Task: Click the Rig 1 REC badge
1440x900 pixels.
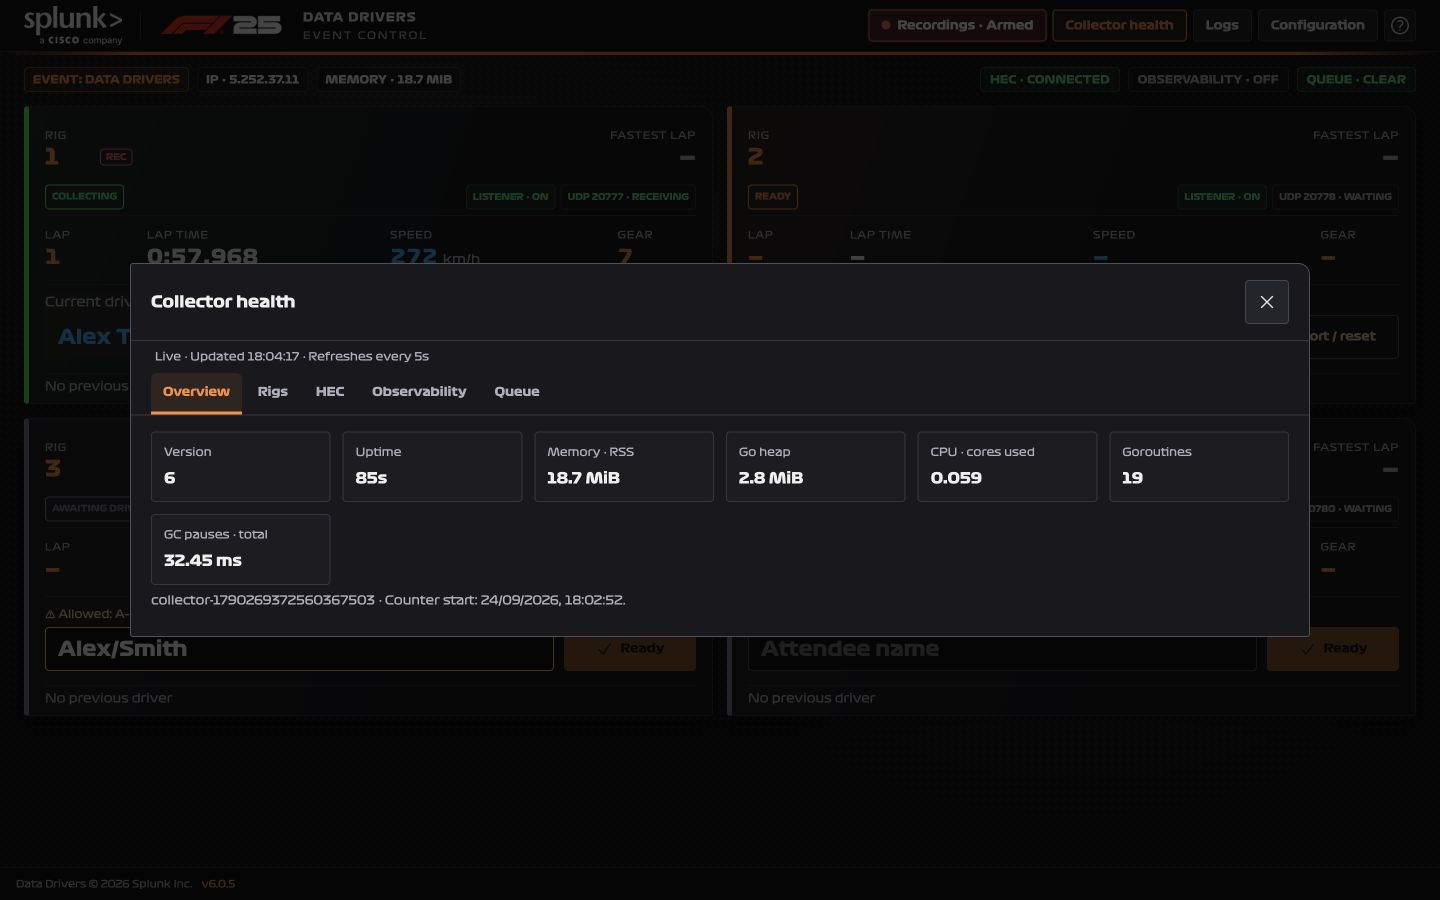Action: [116, 157]
